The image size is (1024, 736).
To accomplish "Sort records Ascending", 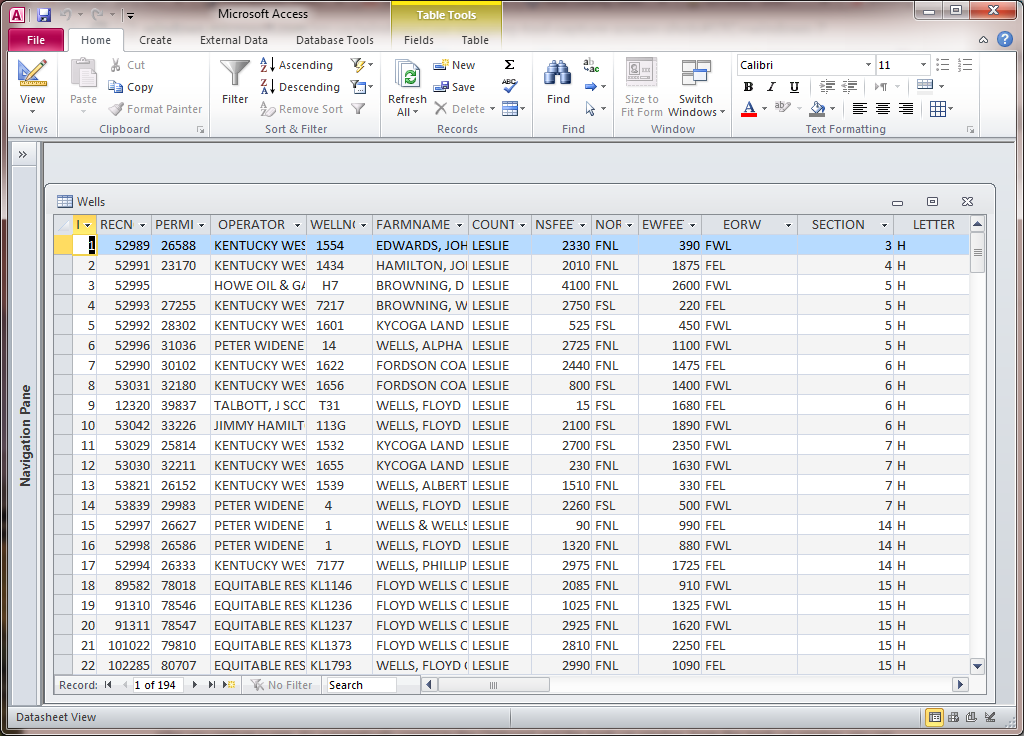I will pyautogui.click(x=296, y=65).
